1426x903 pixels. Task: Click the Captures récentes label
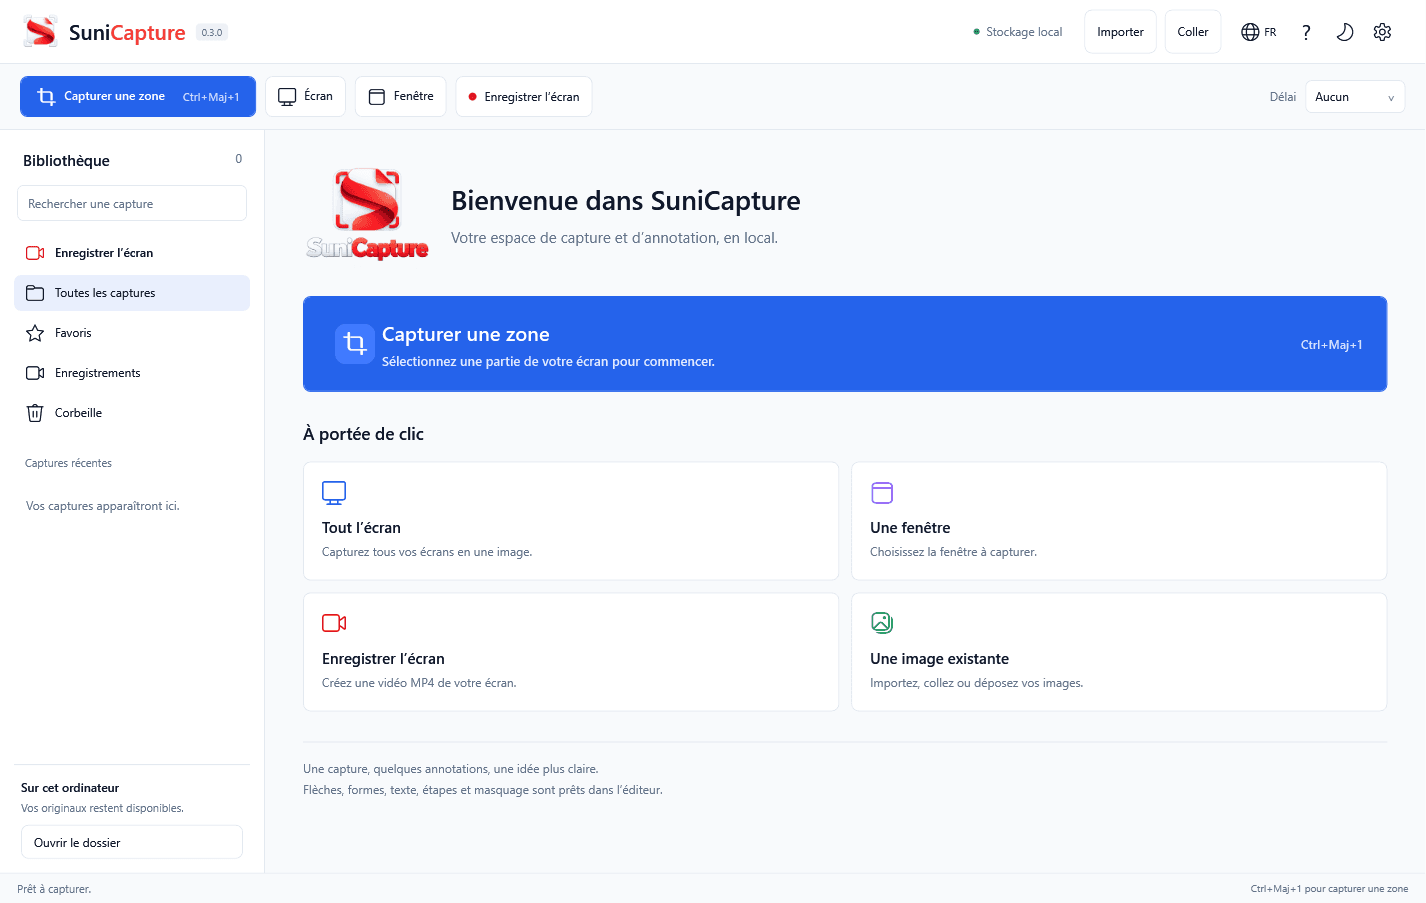click(x=68, y=463)
